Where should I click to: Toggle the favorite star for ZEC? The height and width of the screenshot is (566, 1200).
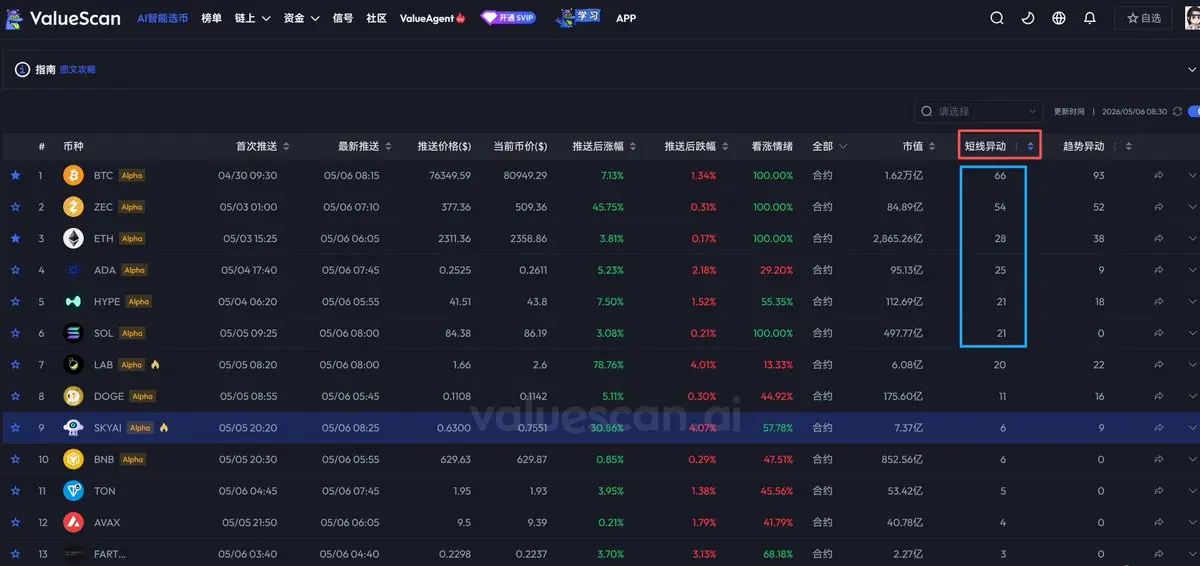tap(15, 207)
